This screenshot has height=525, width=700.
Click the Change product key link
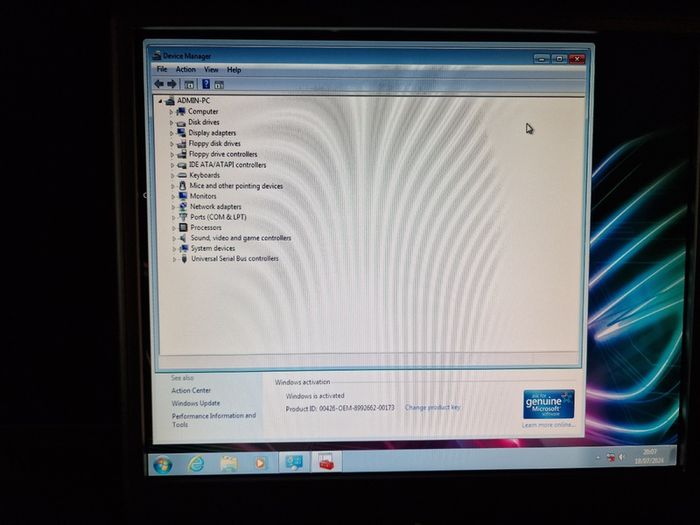click(433, 407)
